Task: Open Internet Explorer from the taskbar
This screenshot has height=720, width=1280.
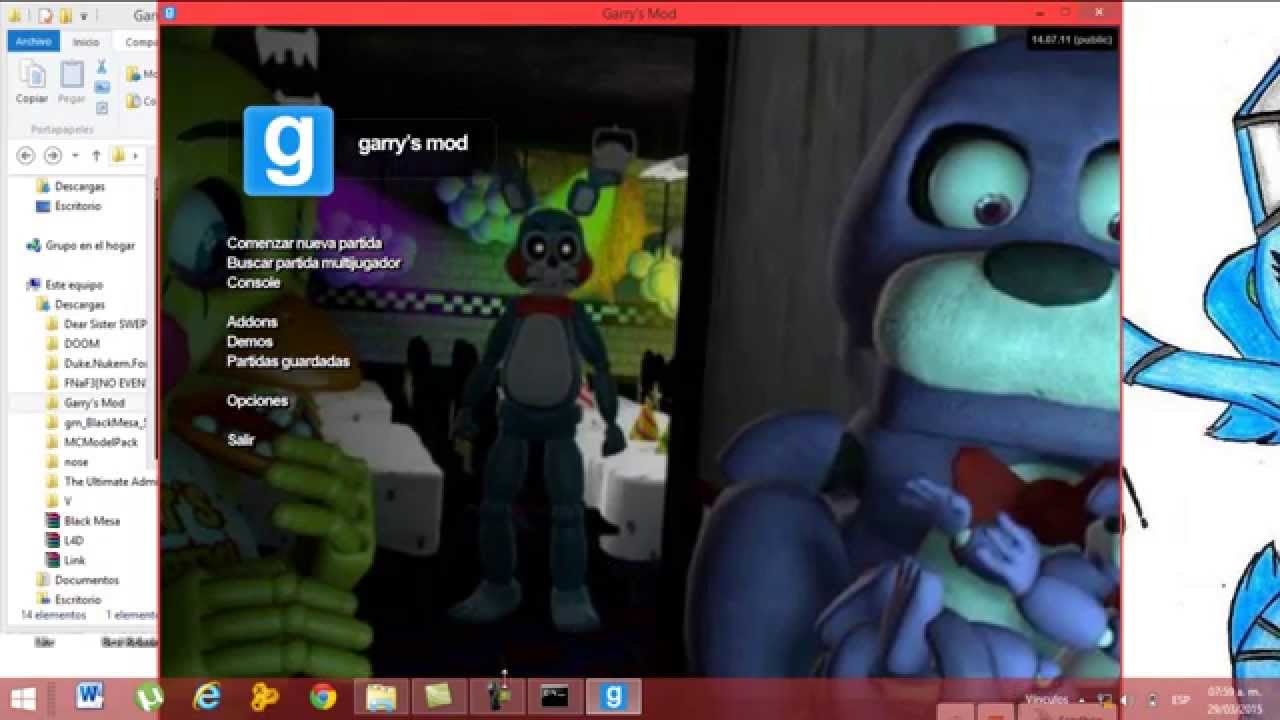Action: [207, 697]
